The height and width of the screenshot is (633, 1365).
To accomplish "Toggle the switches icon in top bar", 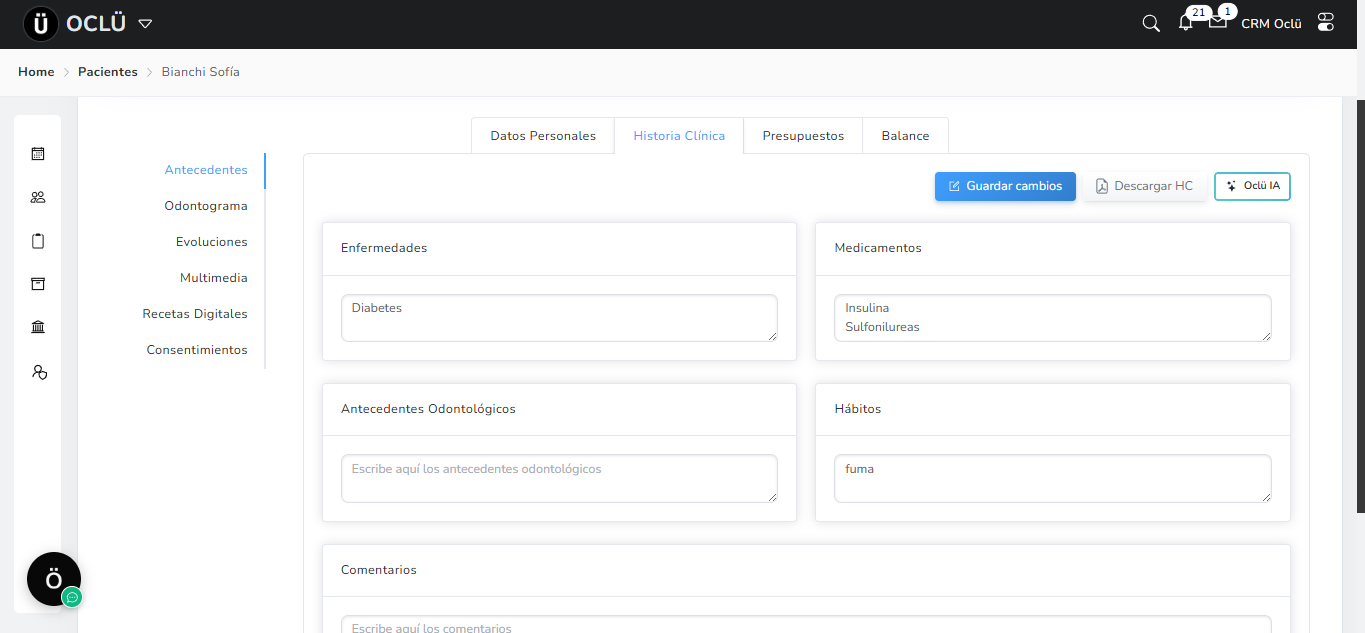I will click(x=1326, y=22).
